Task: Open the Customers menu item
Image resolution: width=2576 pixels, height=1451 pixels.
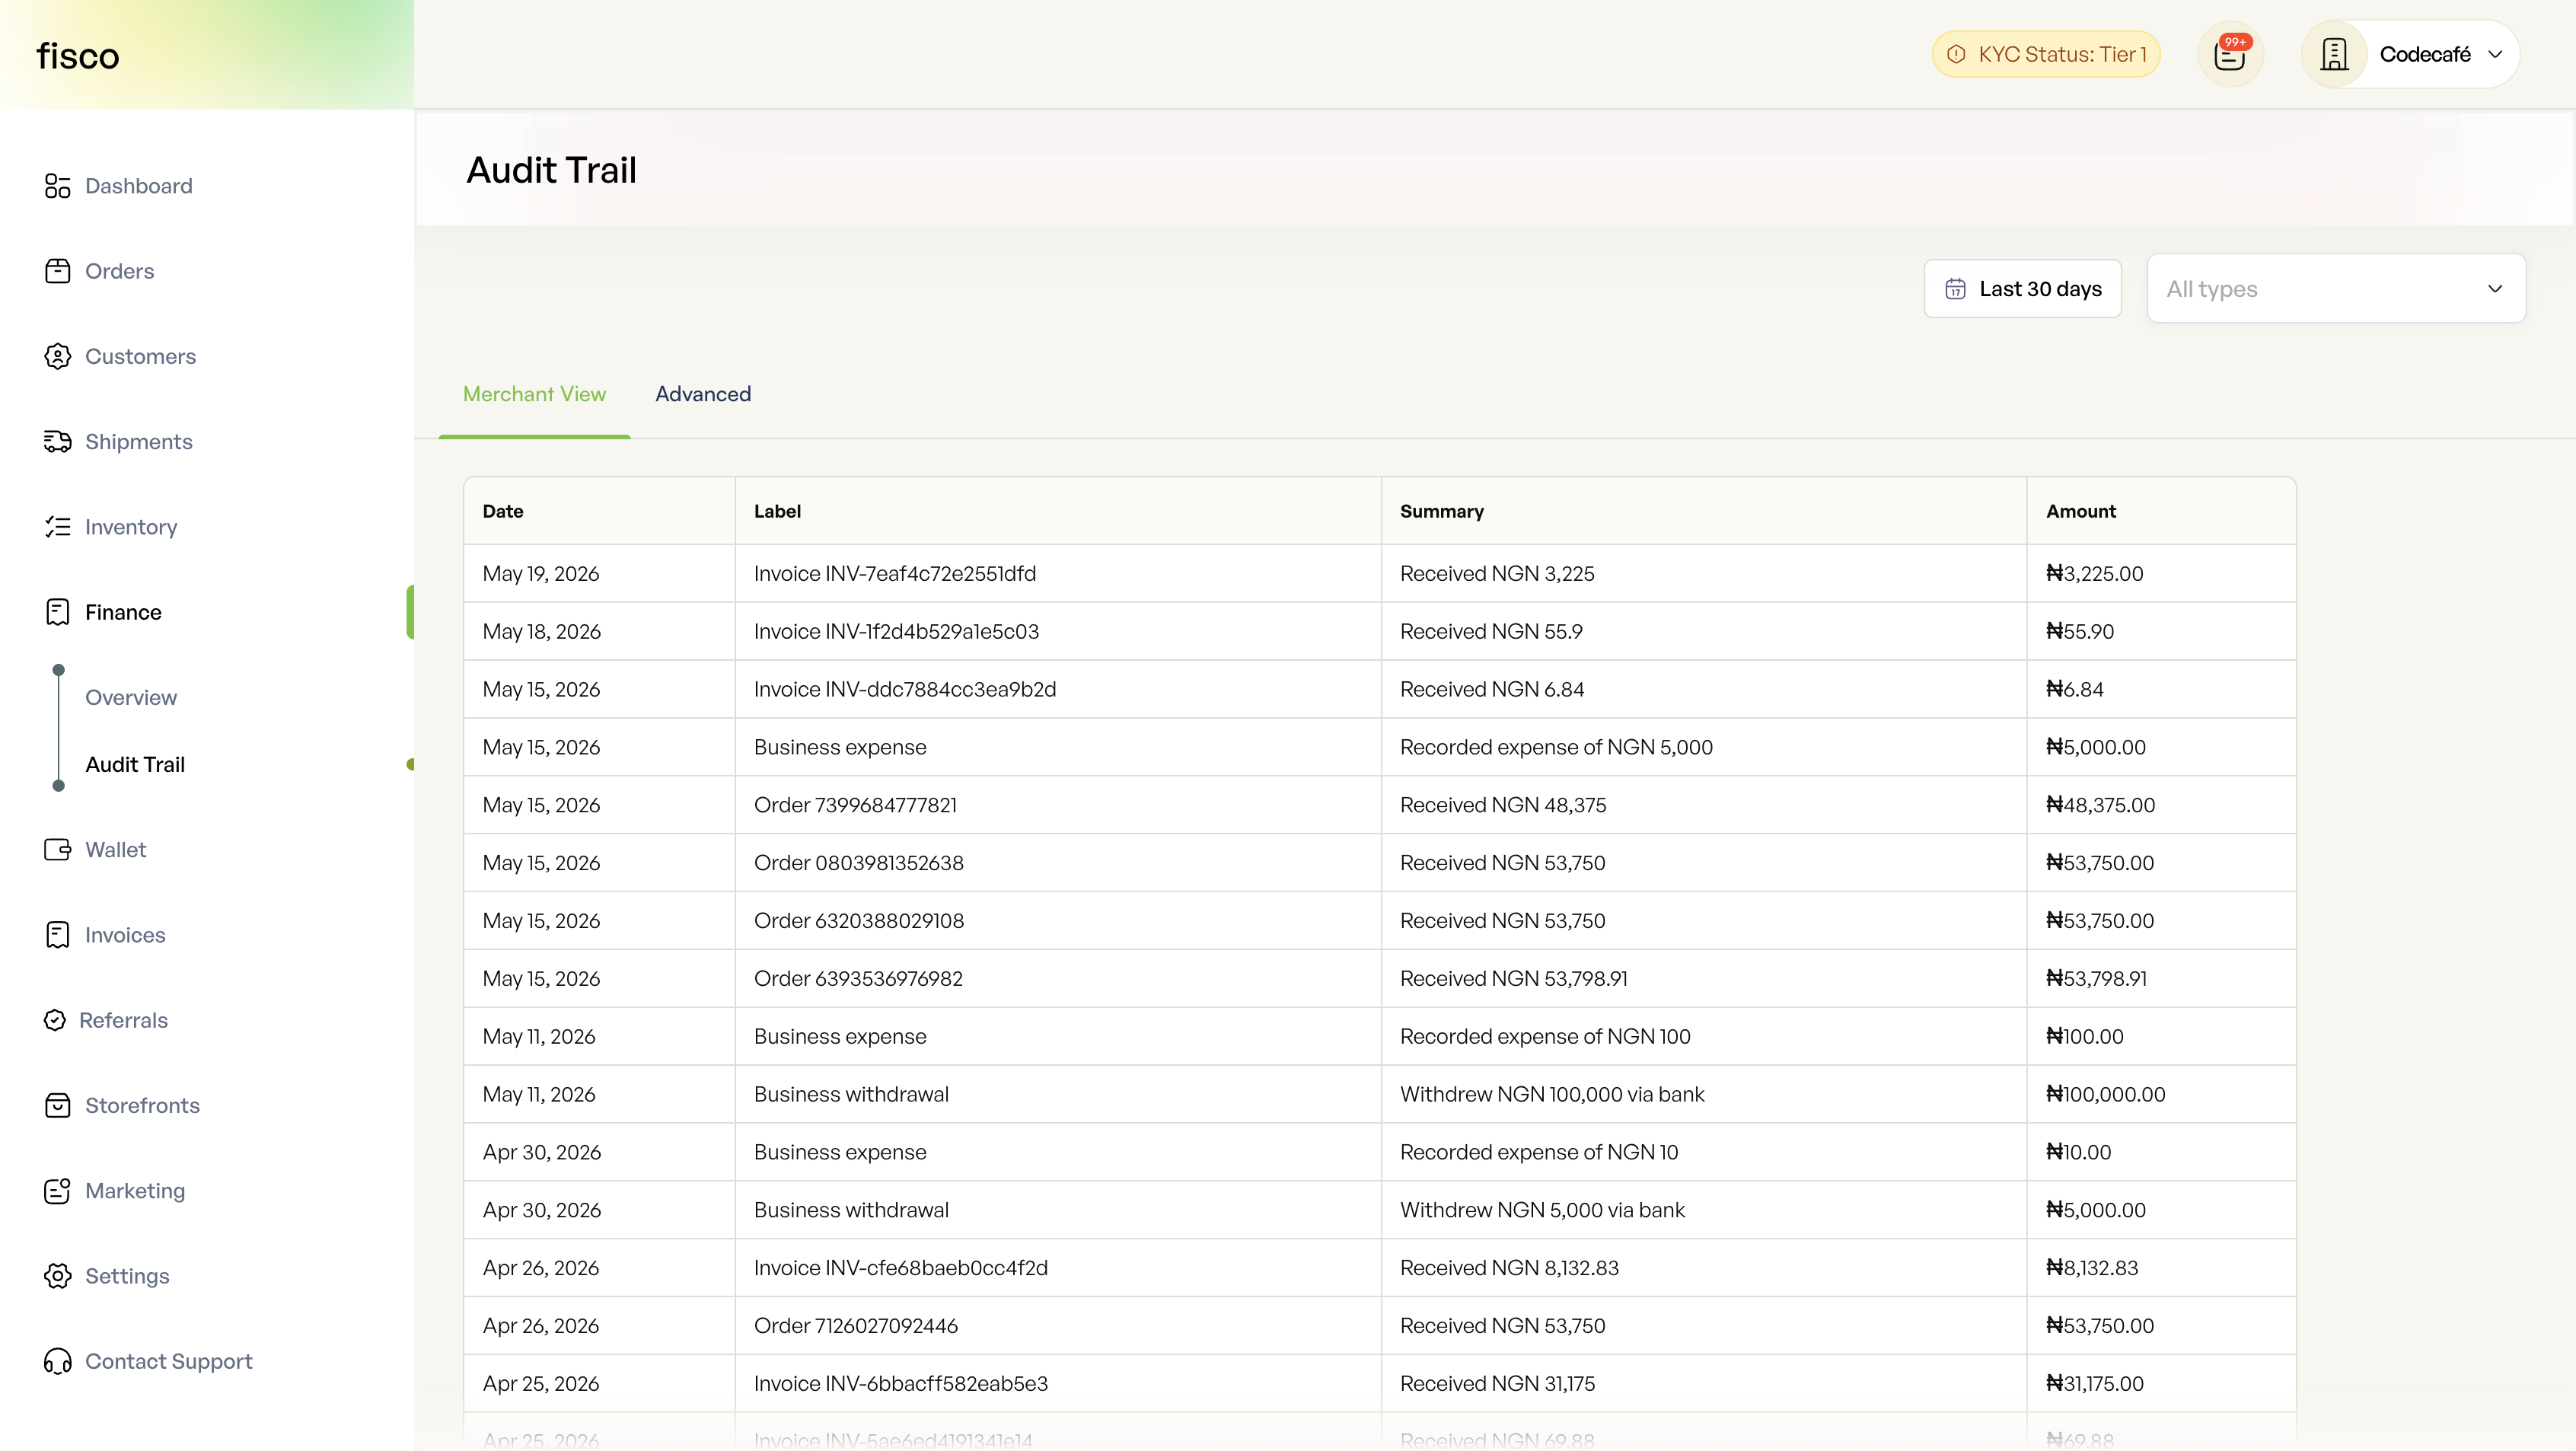Action: point(140,356)
